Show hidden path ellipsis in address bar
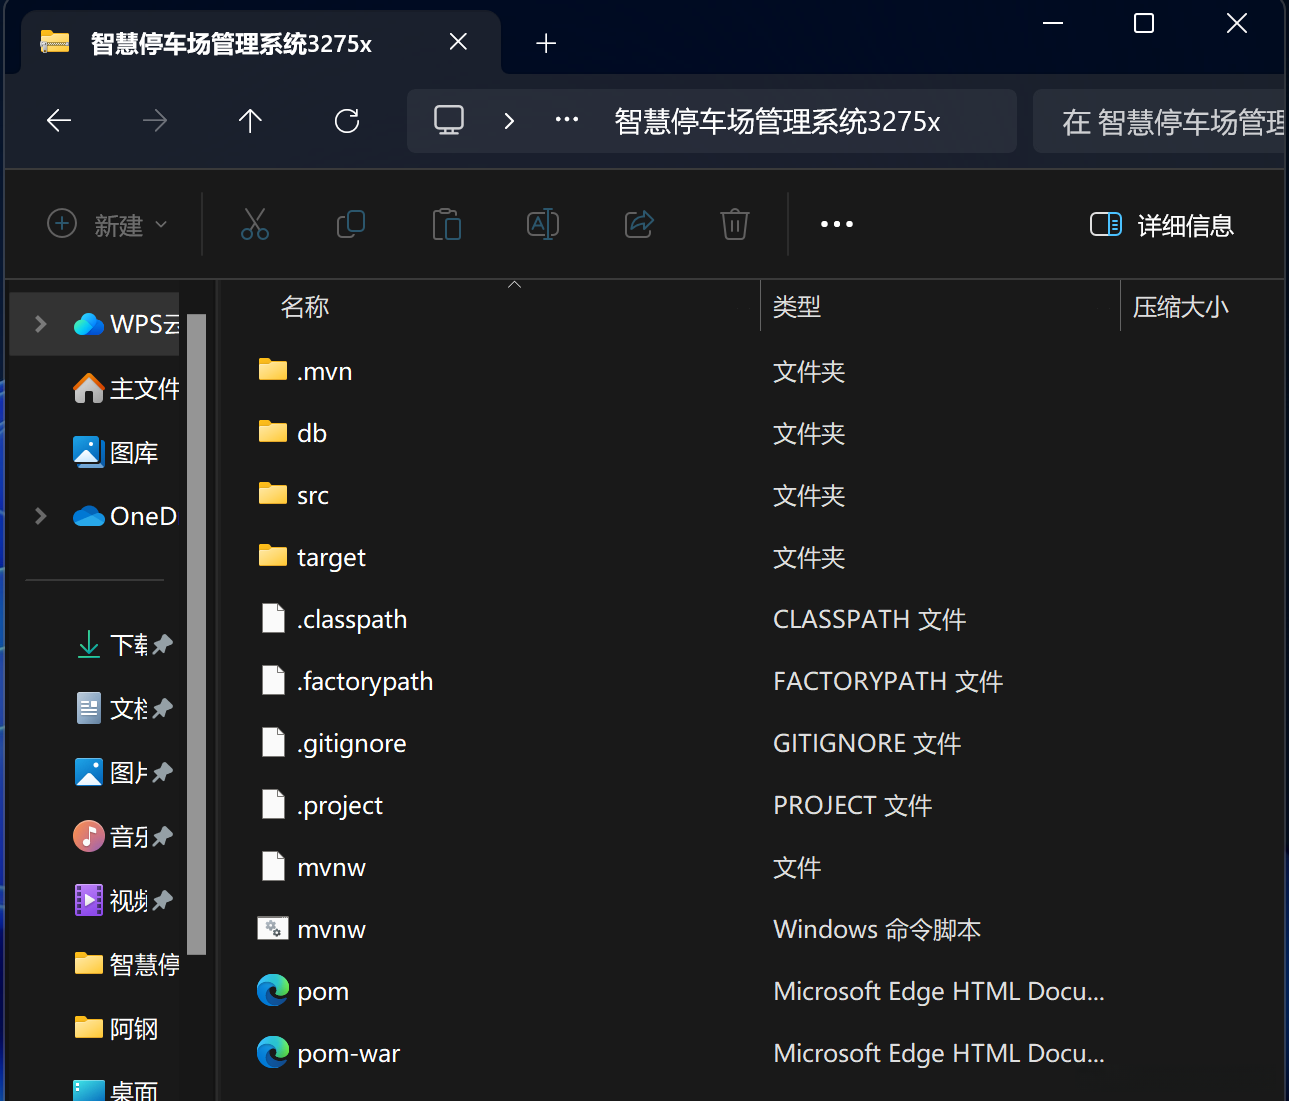 click(567, 120)
